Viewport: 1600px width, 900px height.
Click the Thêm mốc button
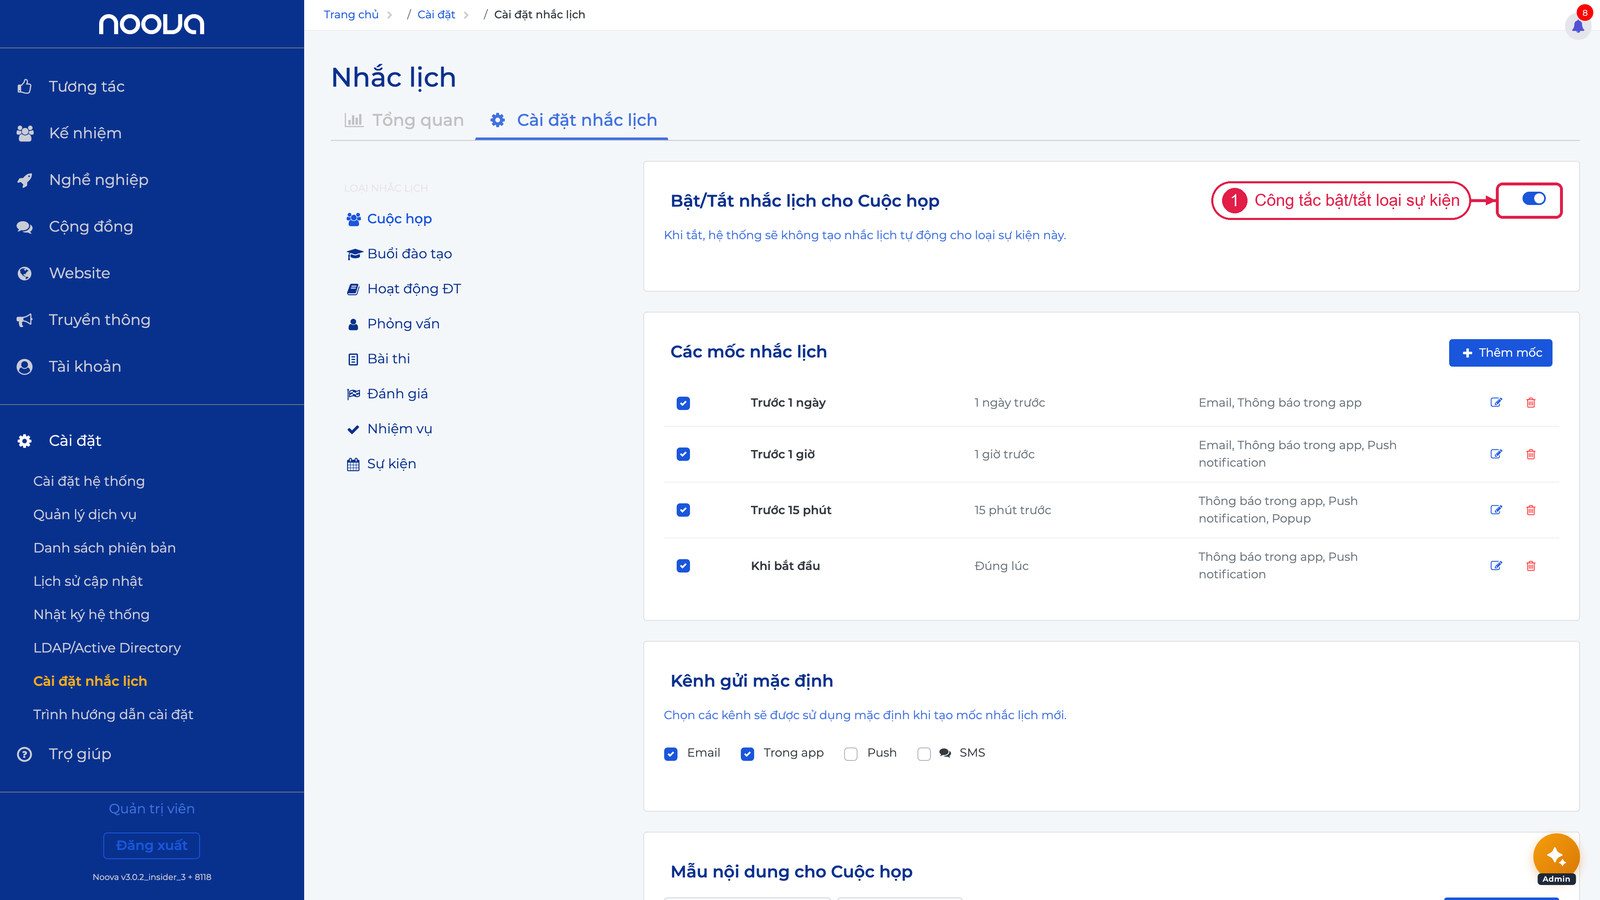pos(1500,353)
